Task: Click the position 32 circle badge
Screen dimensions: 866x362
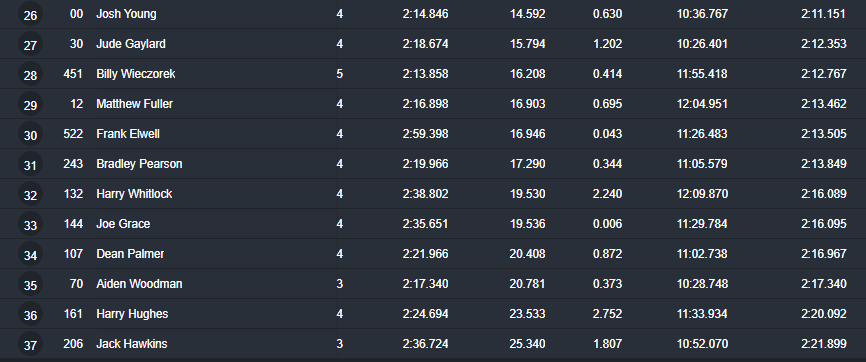Action: click(x=30, y=195)
